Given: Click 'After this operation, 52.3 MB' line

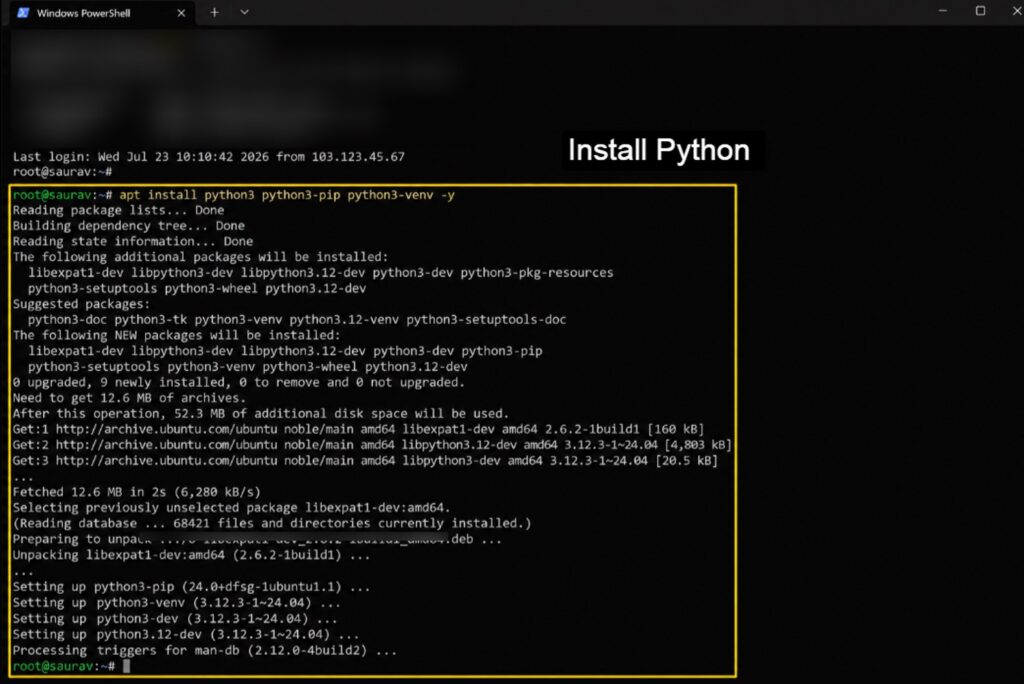Looking at the screenshot, I should coord(261,414).
